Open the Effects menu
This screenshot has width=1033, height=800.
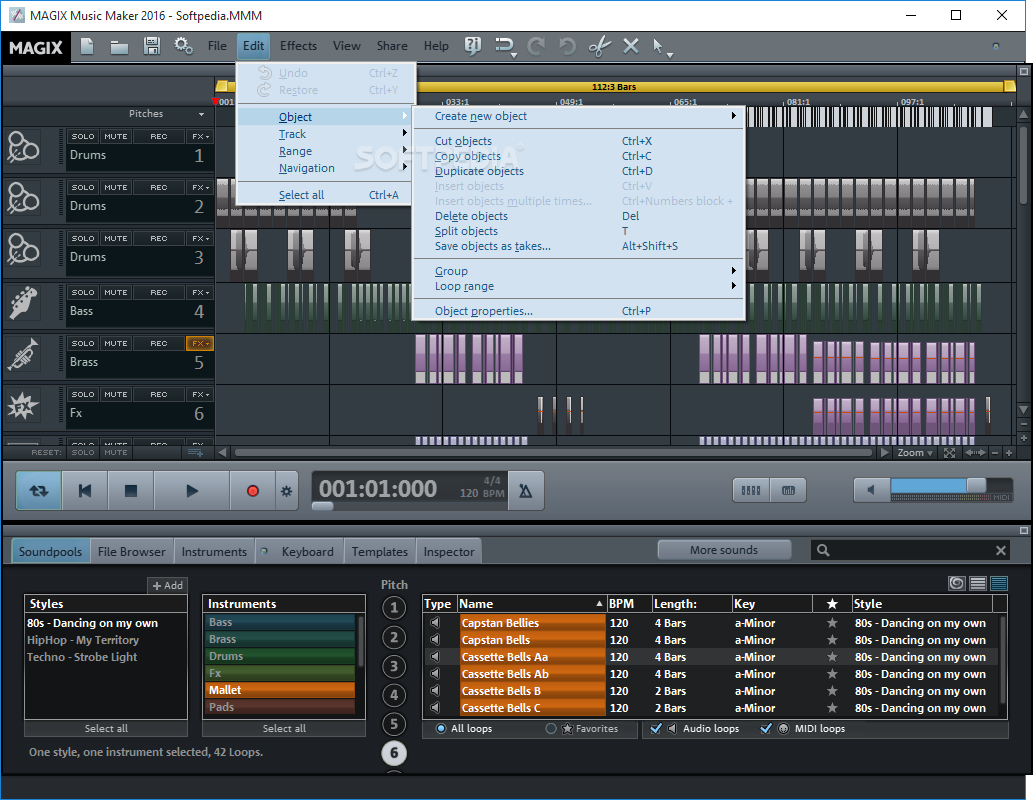click(298, 45)
